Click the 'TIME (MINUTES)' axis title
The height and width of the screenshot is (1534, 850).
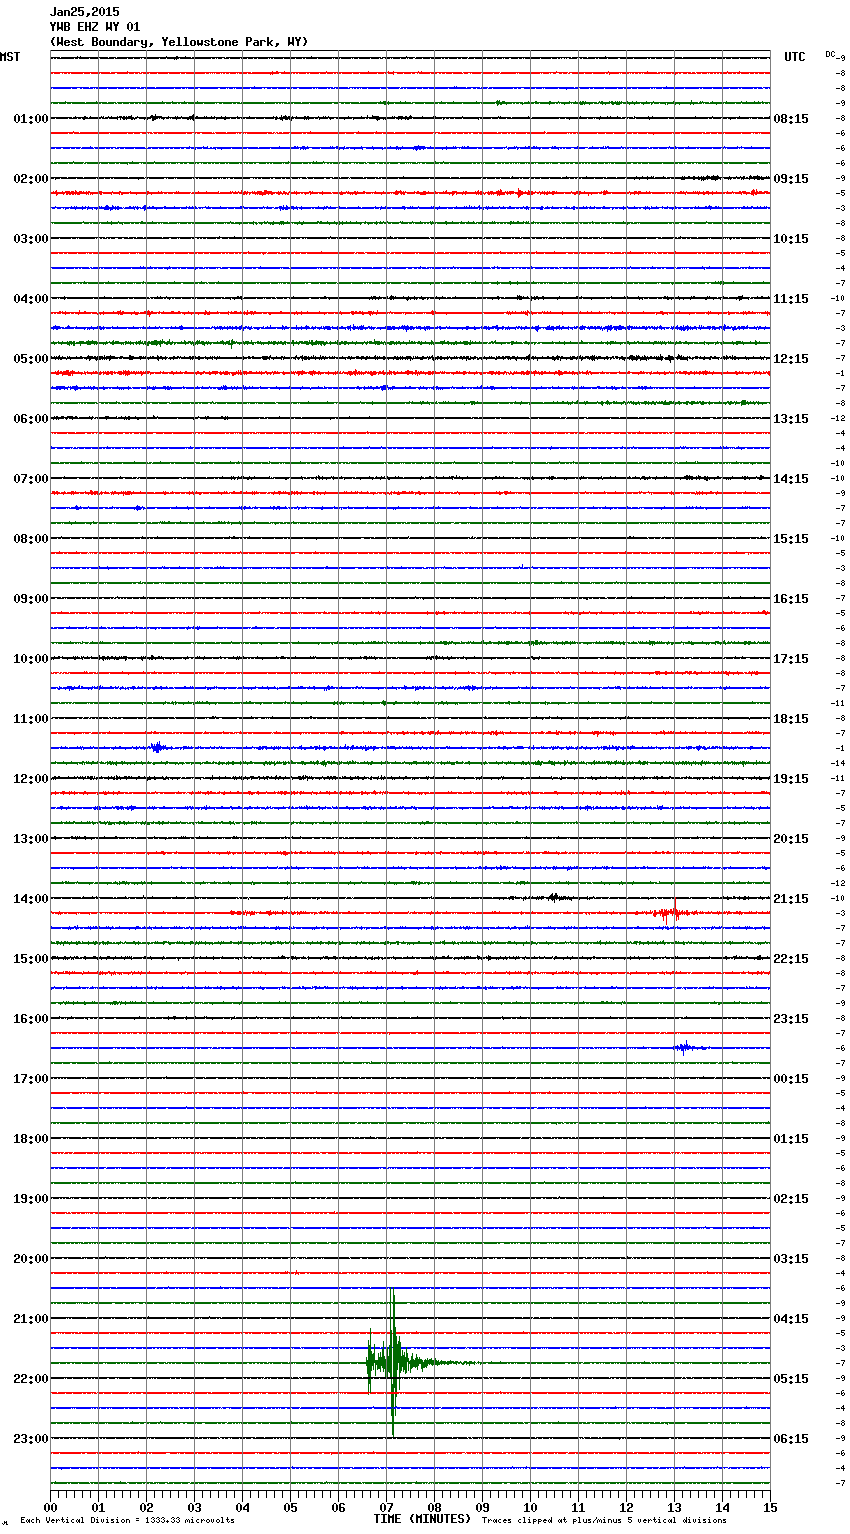pyautogui.click(x=422, y=1519)
